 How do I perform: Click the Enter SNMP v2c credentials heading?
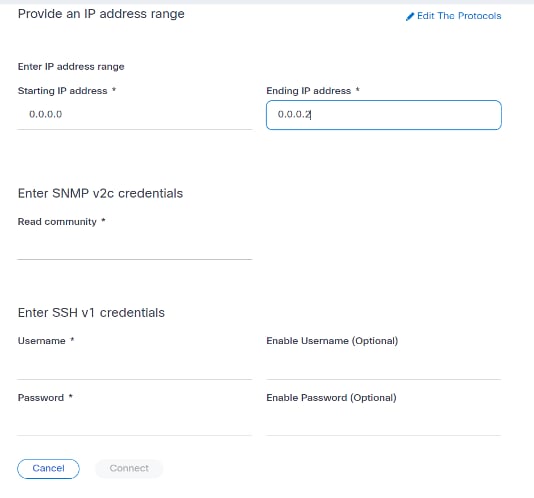point(100,193)
